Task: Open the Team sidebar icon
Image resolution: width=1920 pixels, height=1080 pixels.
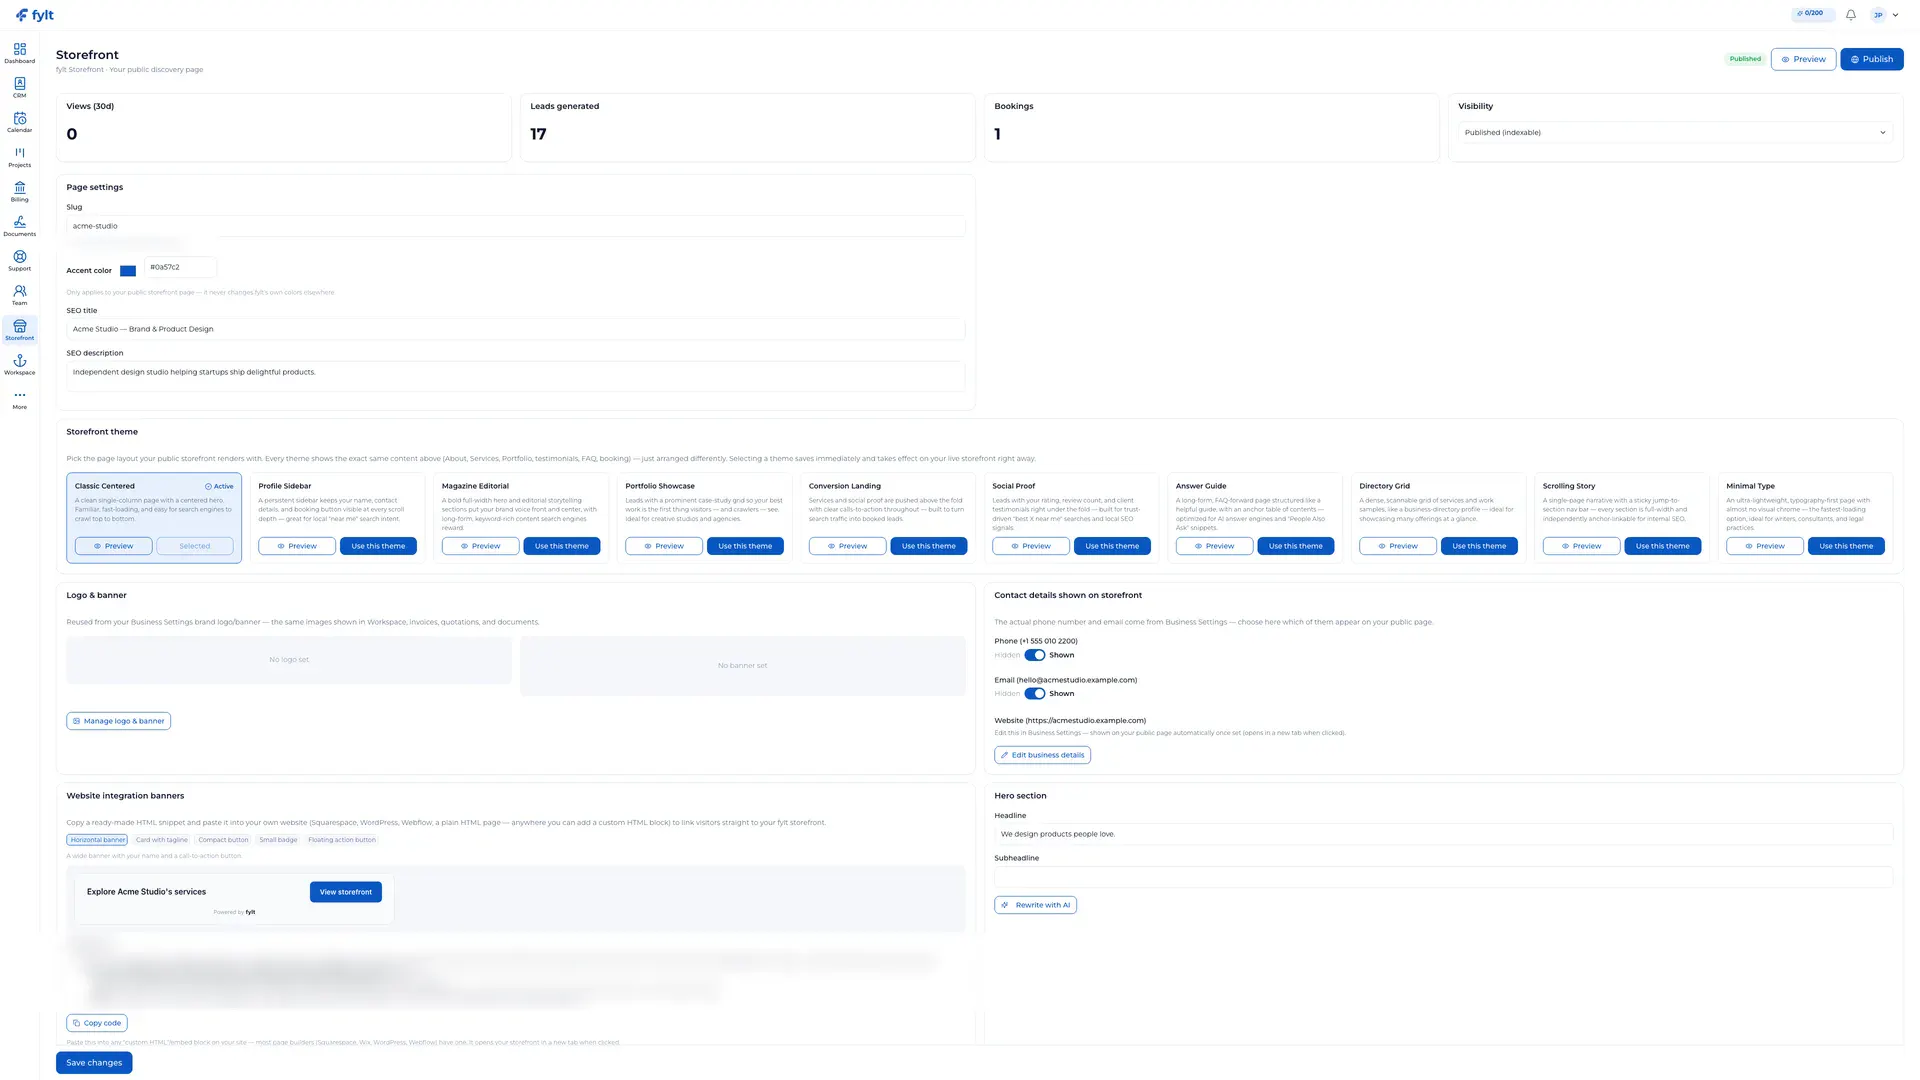Action: [19, 296]
